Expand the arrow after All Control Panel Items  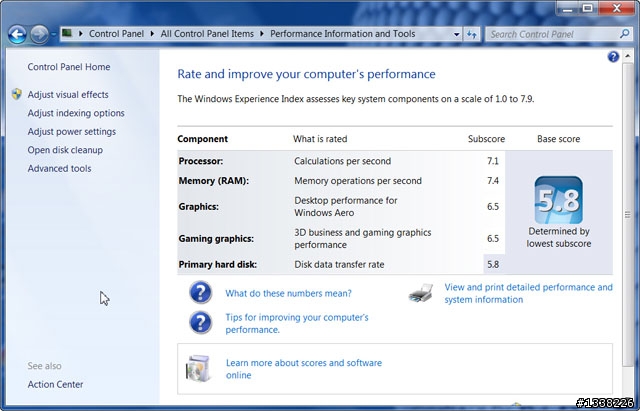click(262, 34)
